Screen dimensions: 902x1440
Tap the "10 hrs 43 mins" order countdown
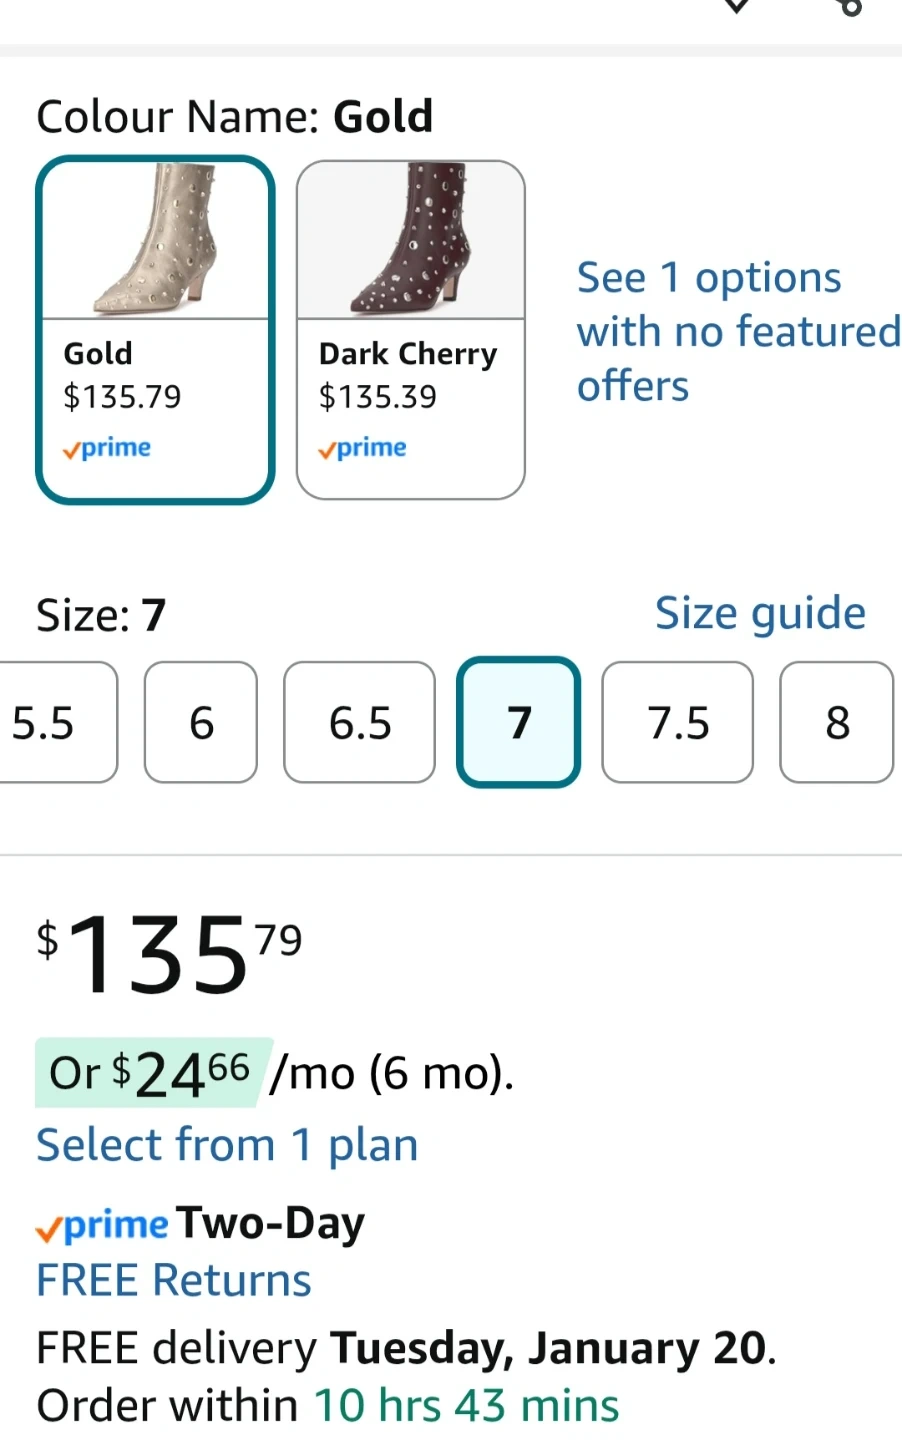coord(467,1405)
